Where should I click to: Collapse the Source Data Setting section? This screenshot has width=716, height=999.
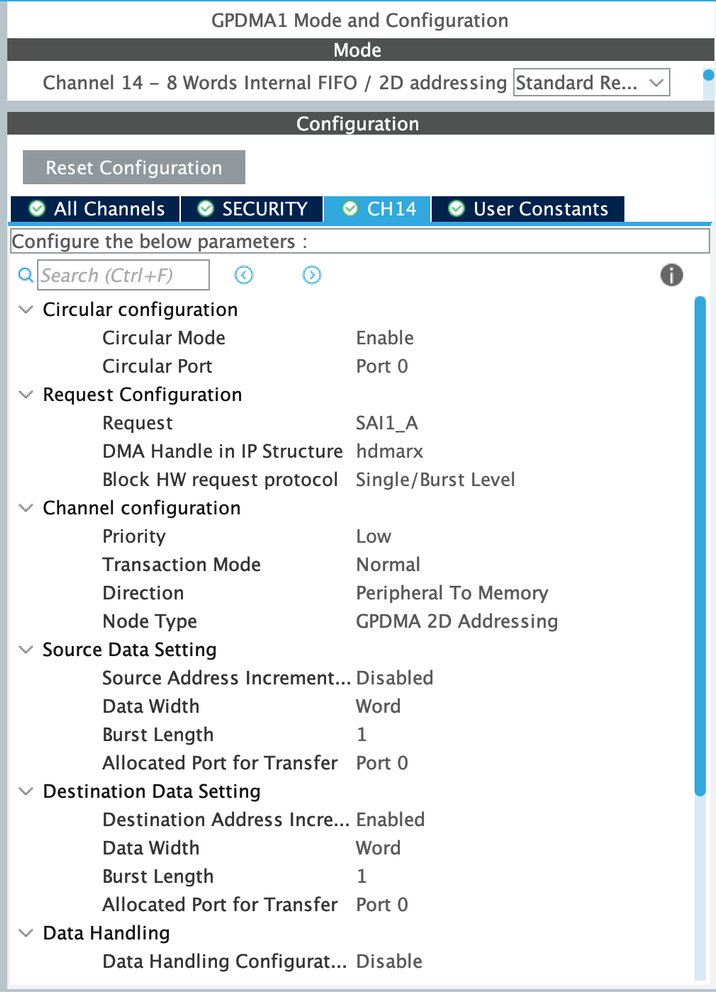coord(25,649)
